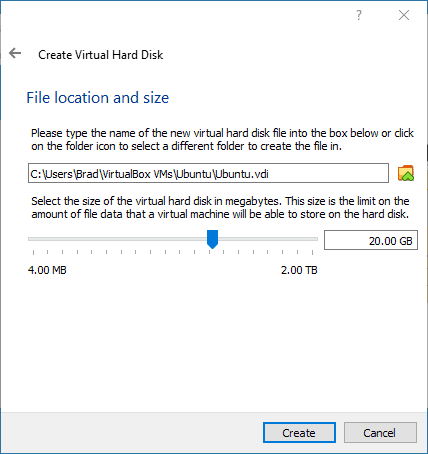Click the Cancel button

(x=380, y=433)
